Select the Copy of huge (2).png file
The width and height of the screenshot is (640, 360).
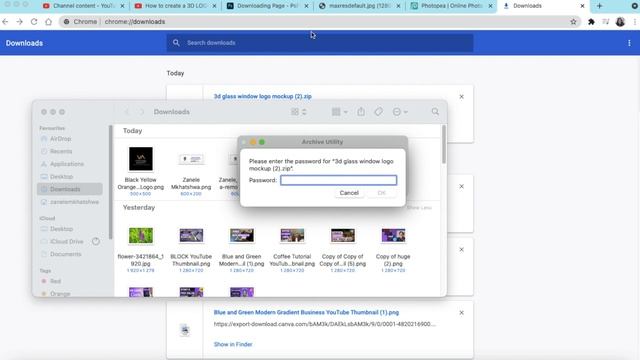pyautogui.click(x=393, y=249)
